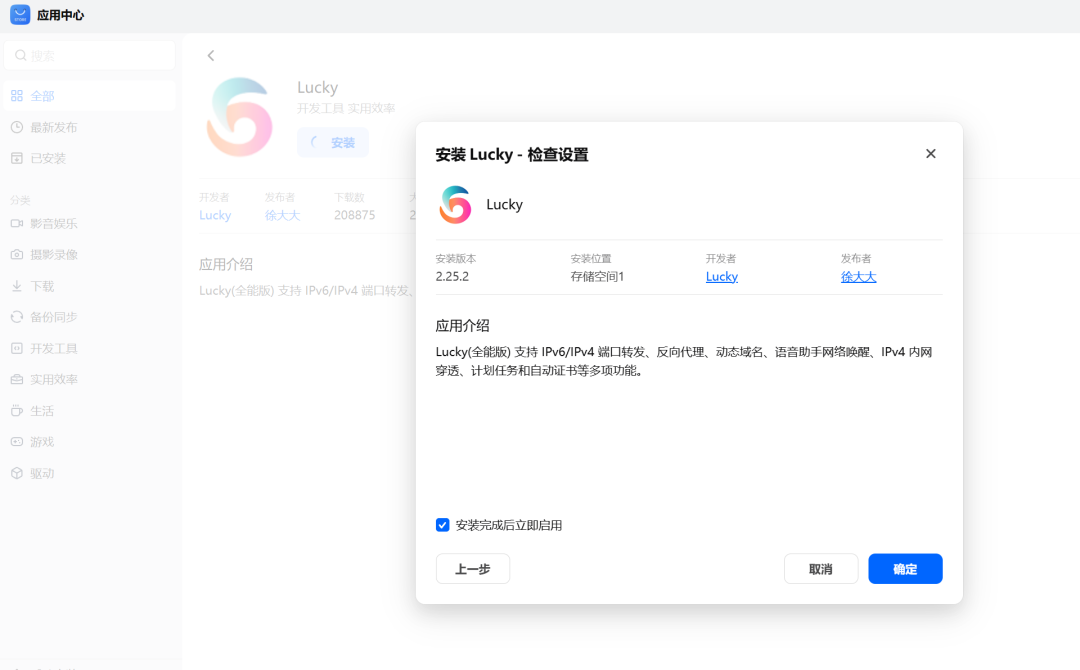Click the Lucky title on app page
The height and width of the screenshot is (670, 1080).
318,87
